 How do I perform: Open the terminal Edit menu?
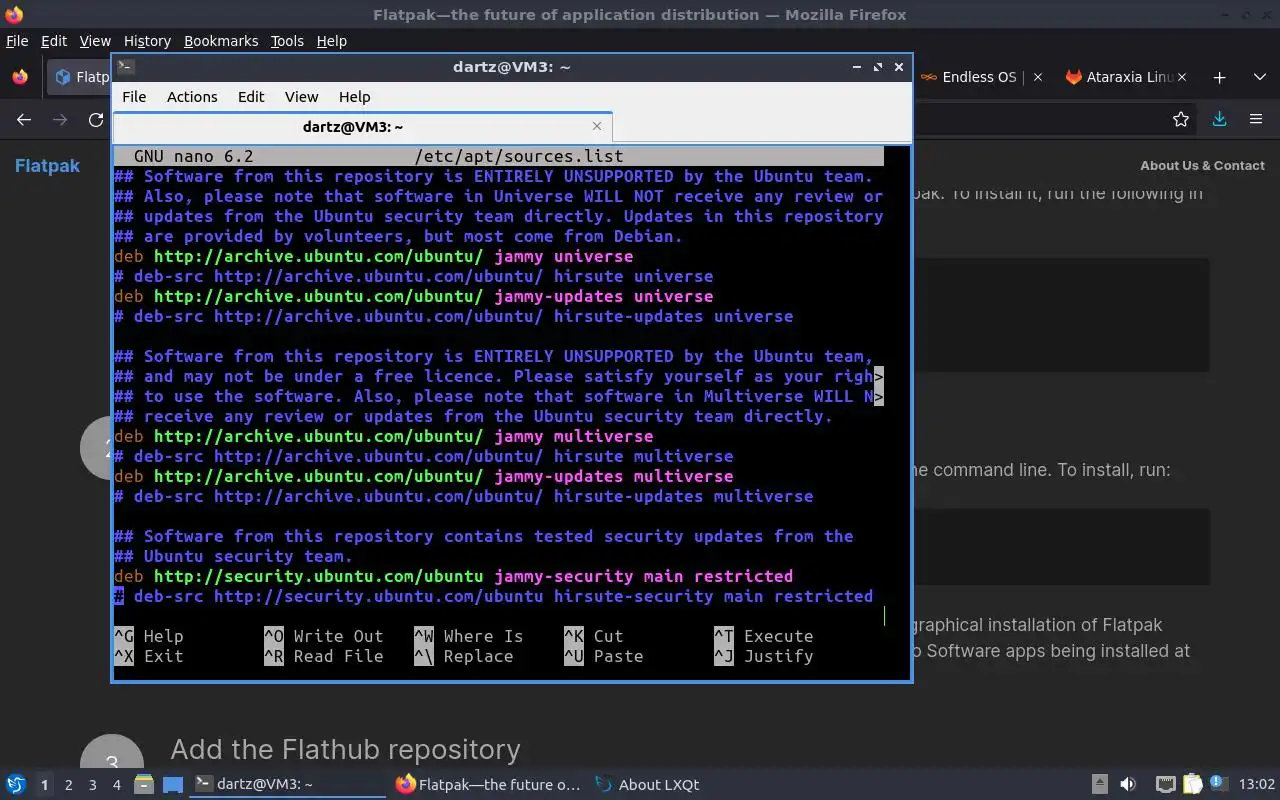tap(251, 97)
